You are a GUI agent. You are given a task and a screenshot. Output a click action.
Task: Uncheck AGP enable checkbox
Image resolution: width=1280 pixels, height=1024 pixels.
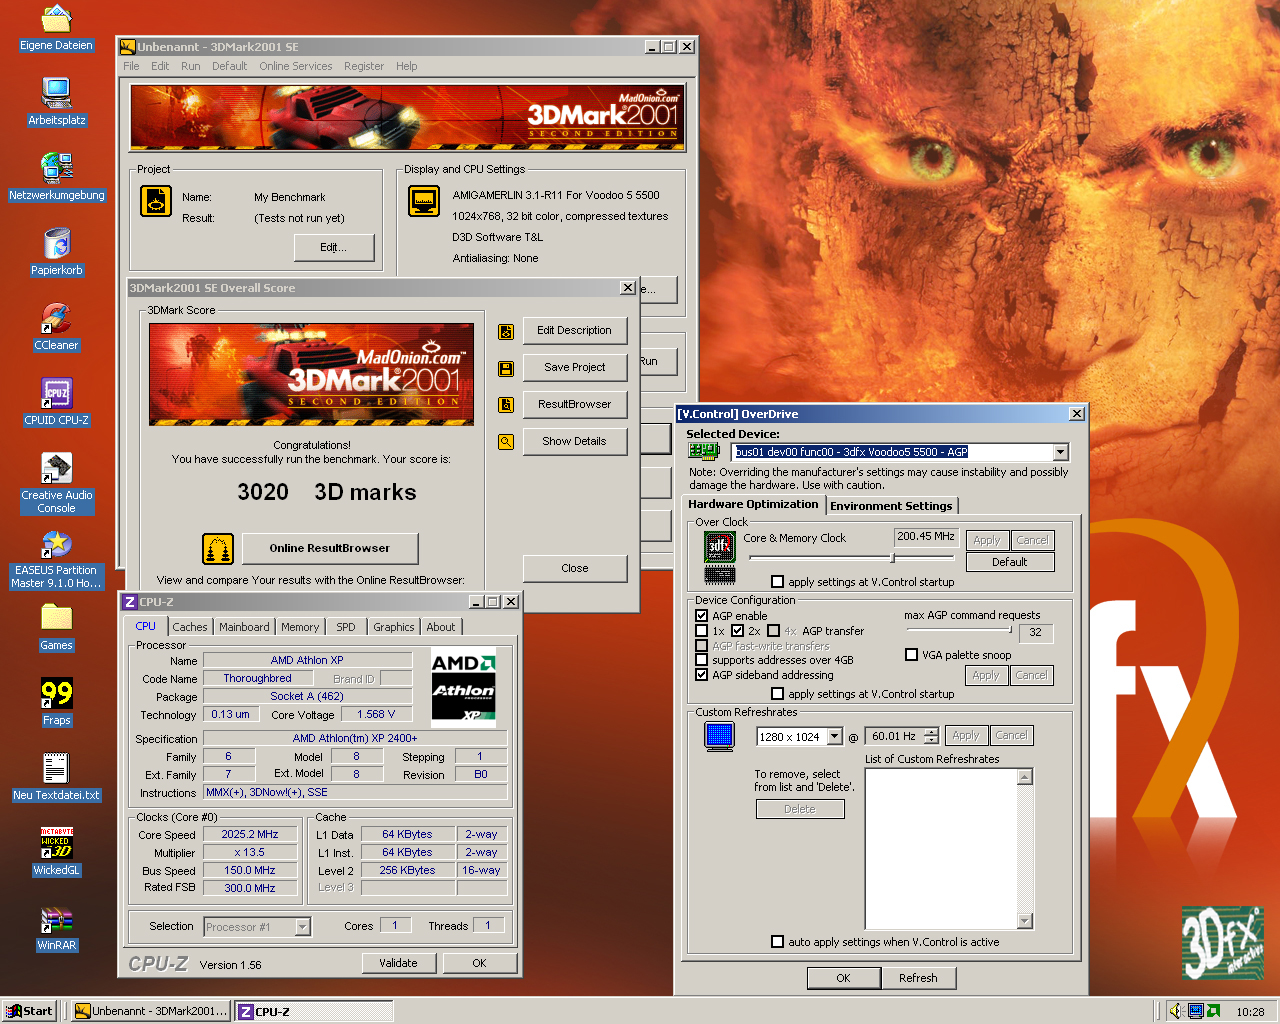click(702, 616)
